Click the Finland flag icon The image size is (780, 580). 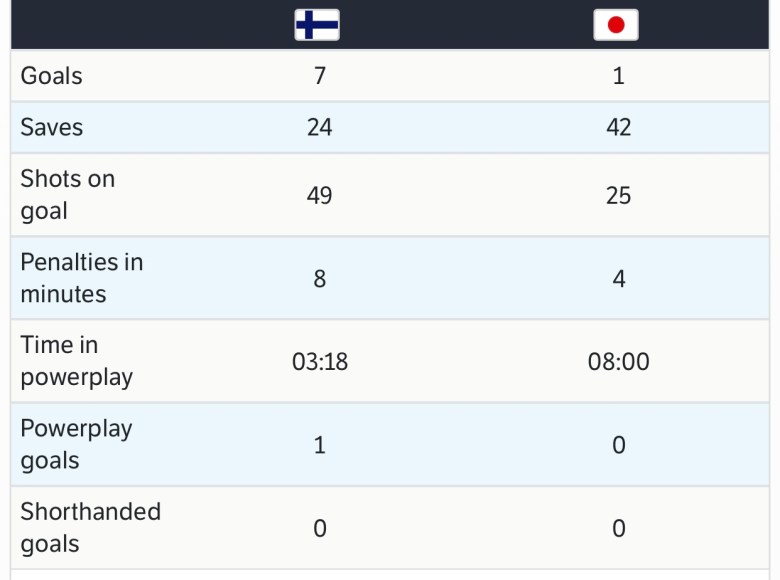tap(317, 25)
